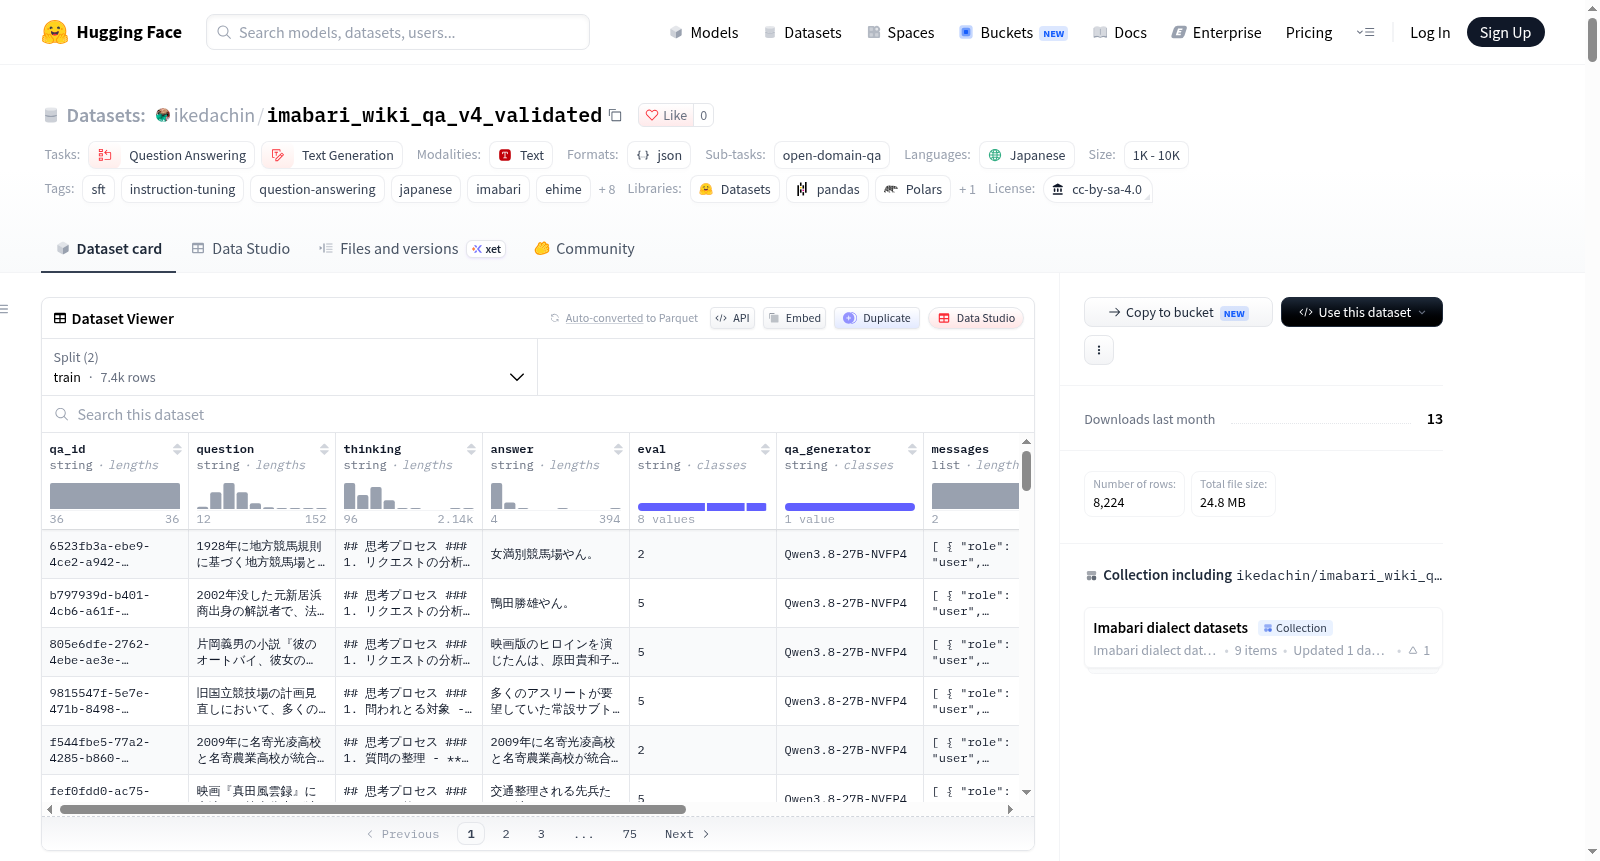The height and width of the screenshot is (861, 1600).
Task: Go to page 75 of the dataset
Action: point(629,834)
